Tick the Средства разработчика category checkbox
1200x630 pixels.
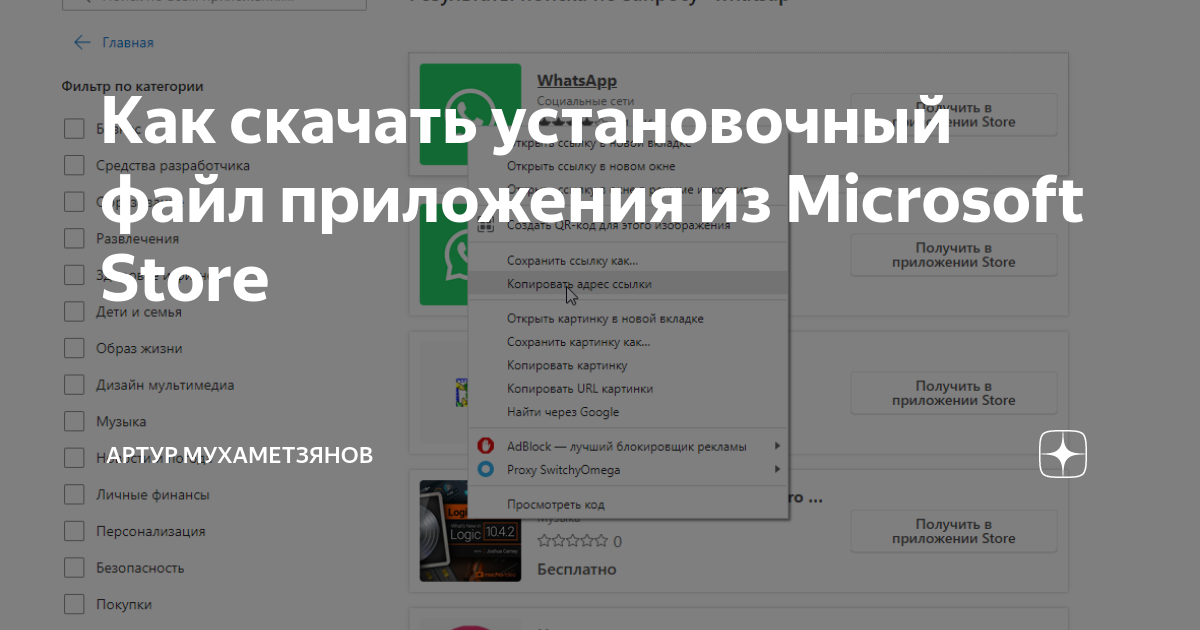pos(74,165)
